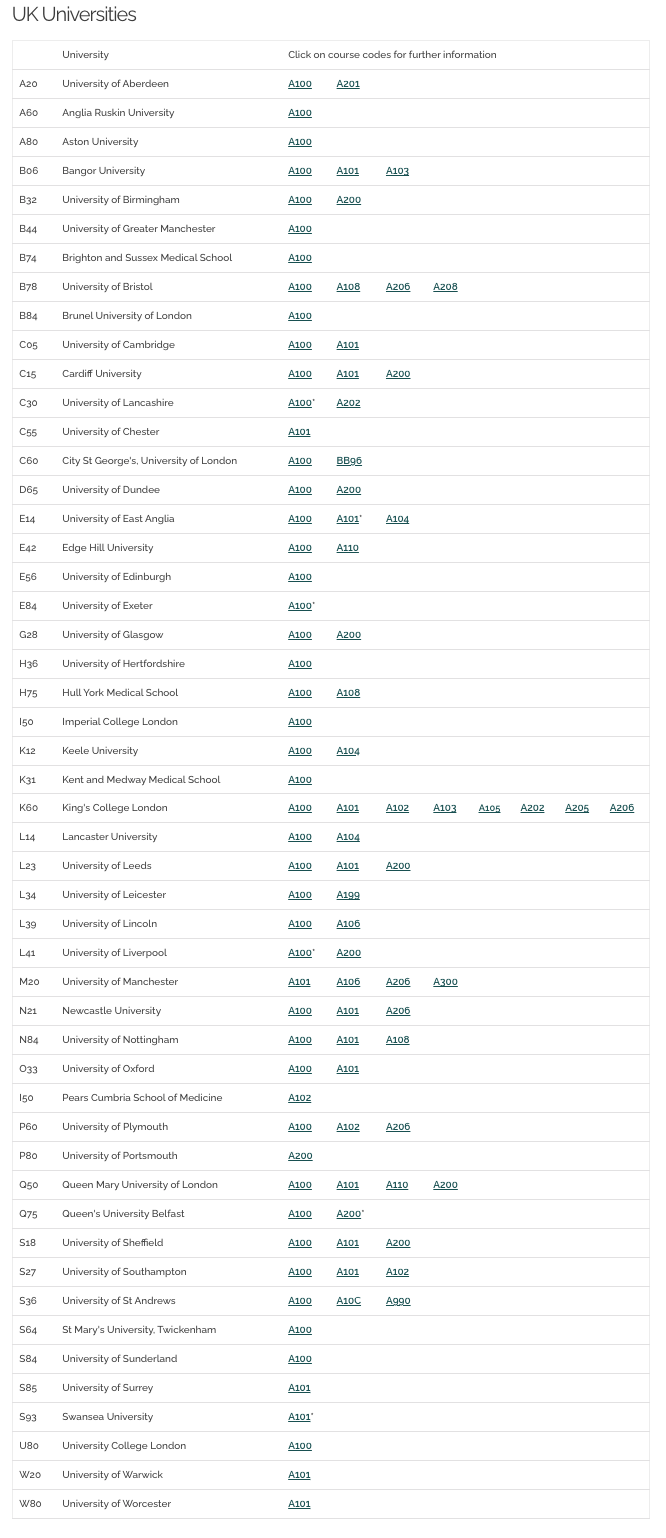666x1538 pixels.
Task: Select the A10C code for University of St Andrews
Action: (348, 1301)
